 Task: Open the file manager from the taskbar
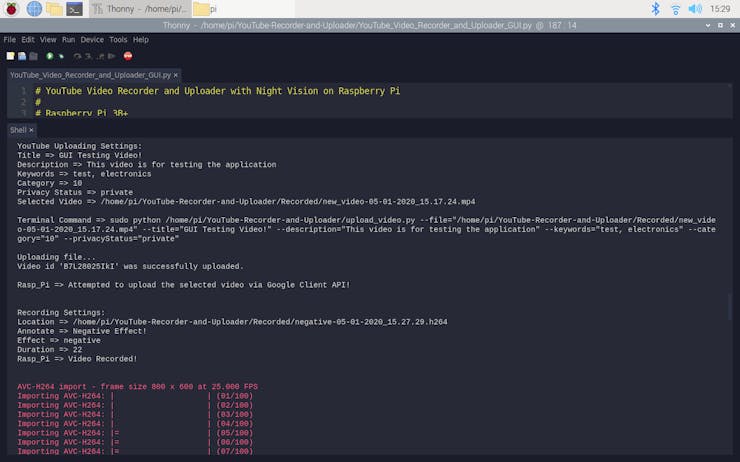(x=54, y=8)
